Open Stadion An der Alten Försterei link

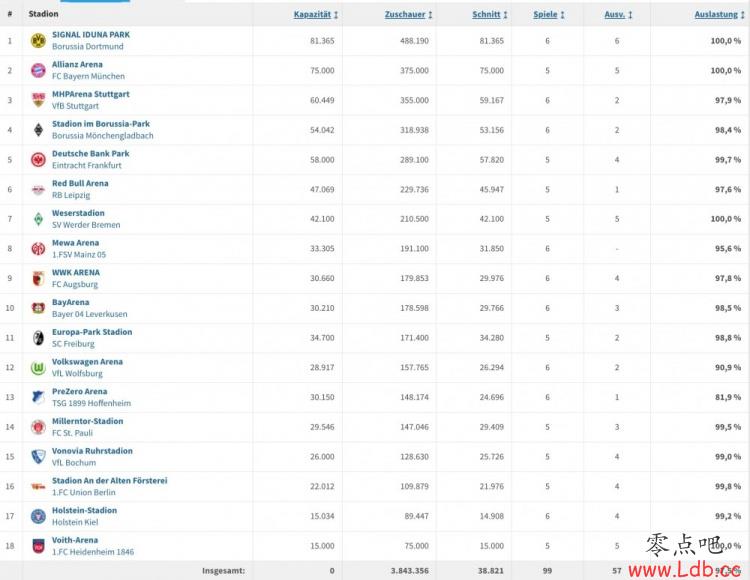[x=110, y=480]
